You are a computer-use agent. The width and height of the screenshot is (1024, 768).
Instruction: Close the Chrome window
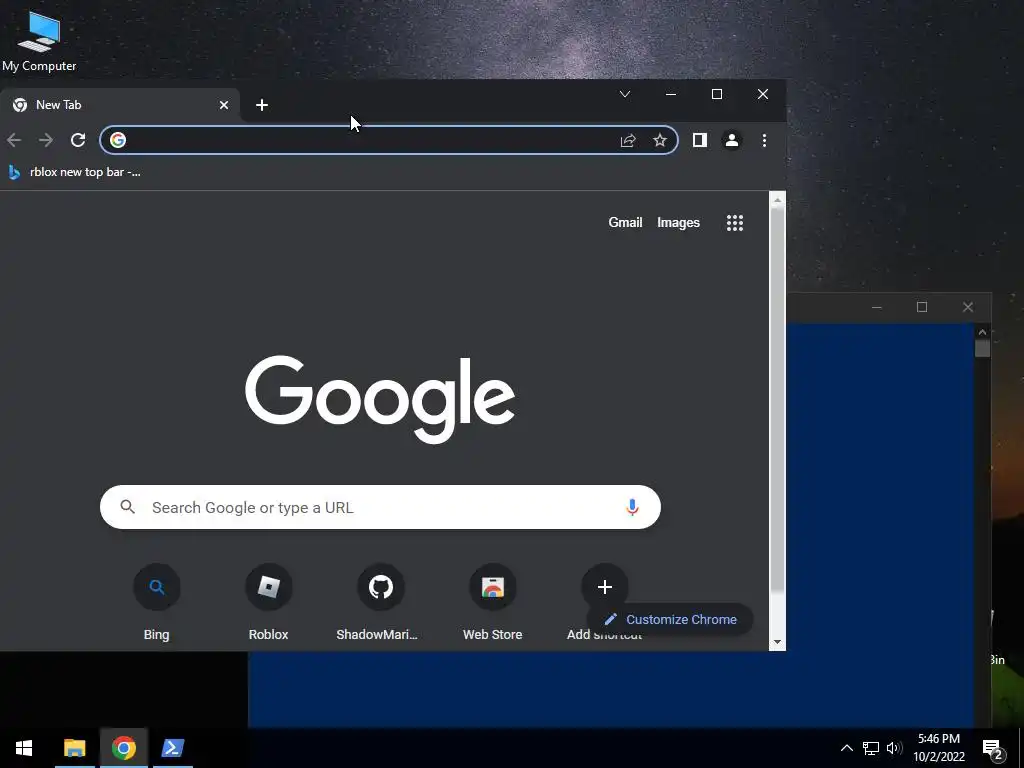pyautogui.click(x=763, y=94)
